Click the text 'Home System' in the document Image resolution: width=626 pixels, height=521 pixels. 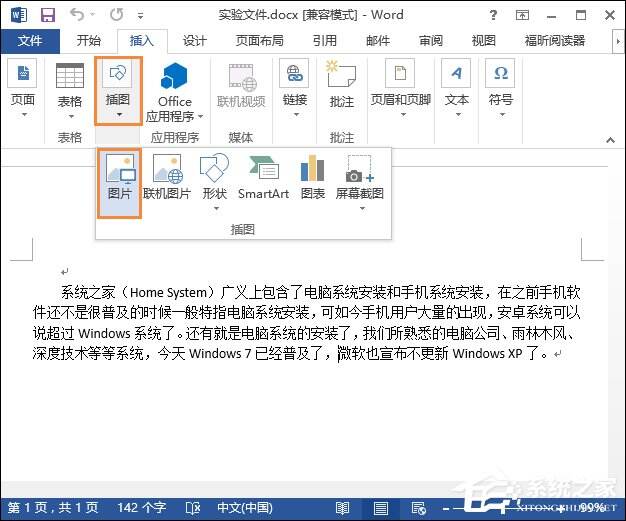168,293
